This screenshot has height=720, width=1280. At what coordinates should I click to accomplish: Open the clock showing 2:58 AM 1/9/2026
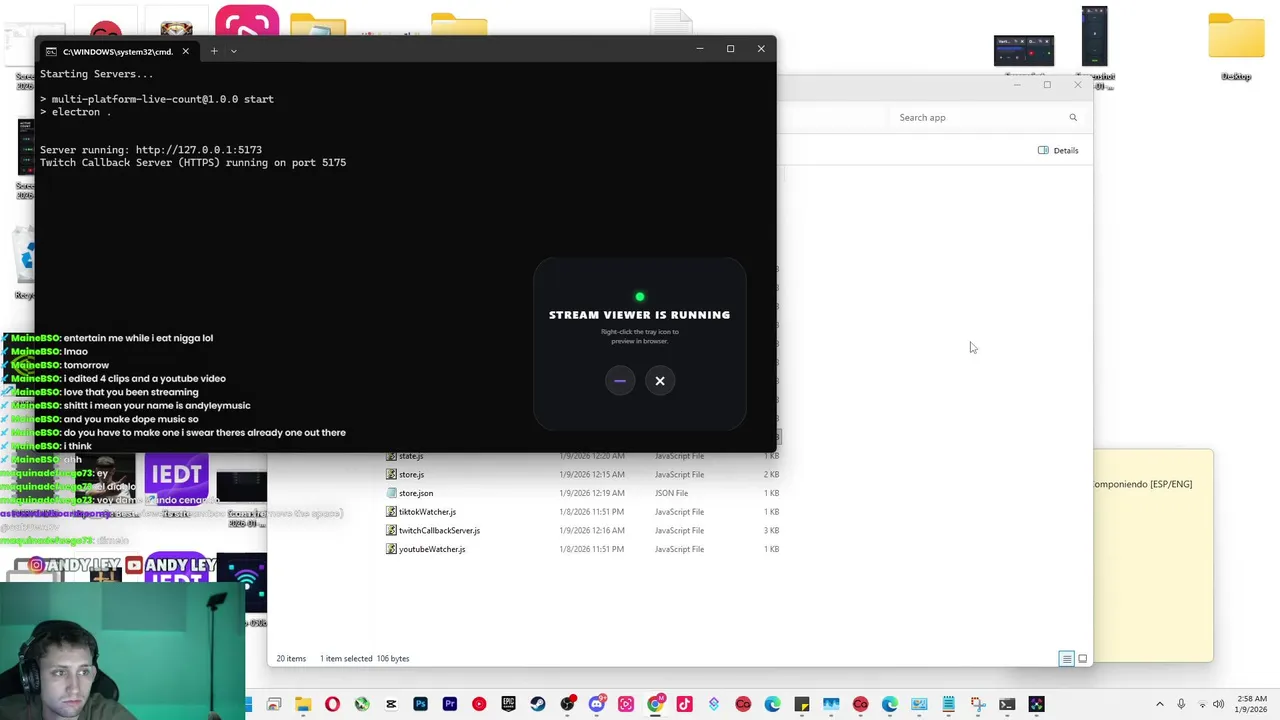tap(1252, 704)
